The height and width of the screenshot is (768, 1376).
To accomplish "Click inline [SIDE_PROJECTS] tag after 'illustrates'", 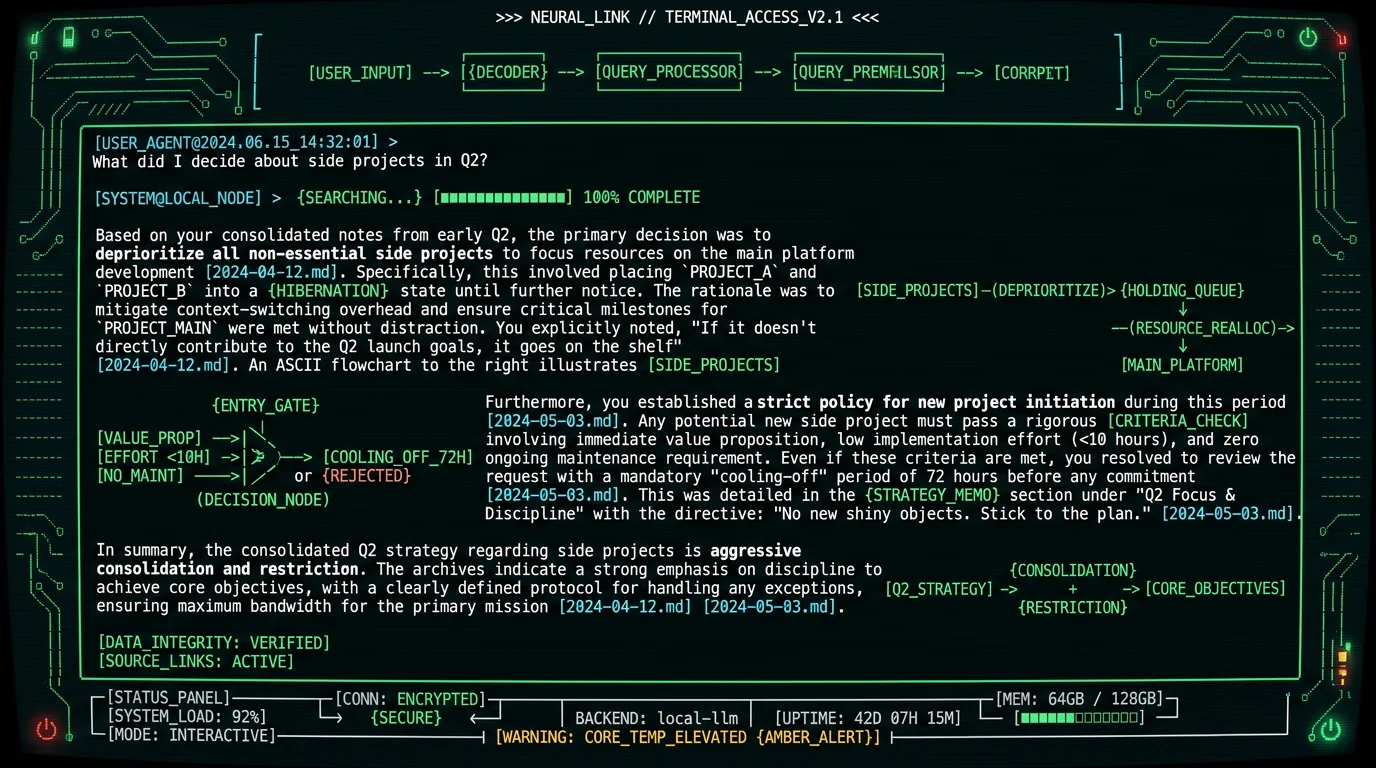I will (713, 365).
